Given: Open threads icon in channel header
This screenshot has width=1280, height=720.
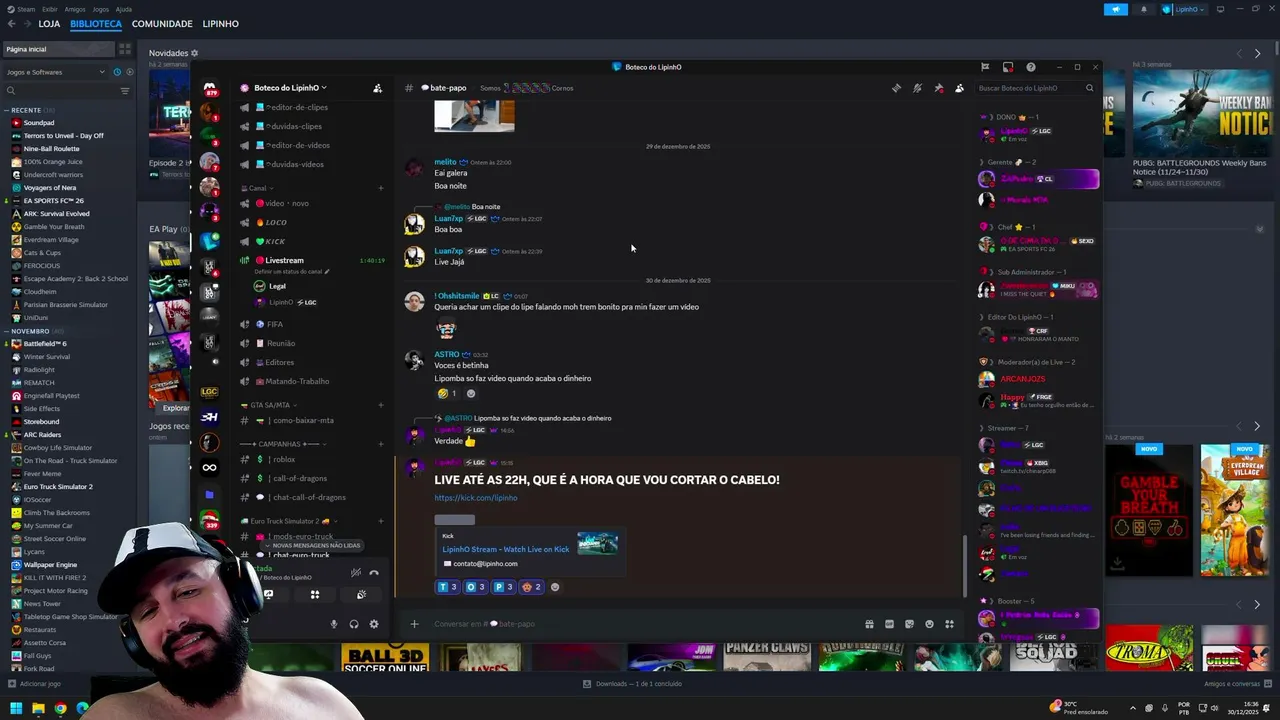Looking at the screenshot, I should point(896,88).
